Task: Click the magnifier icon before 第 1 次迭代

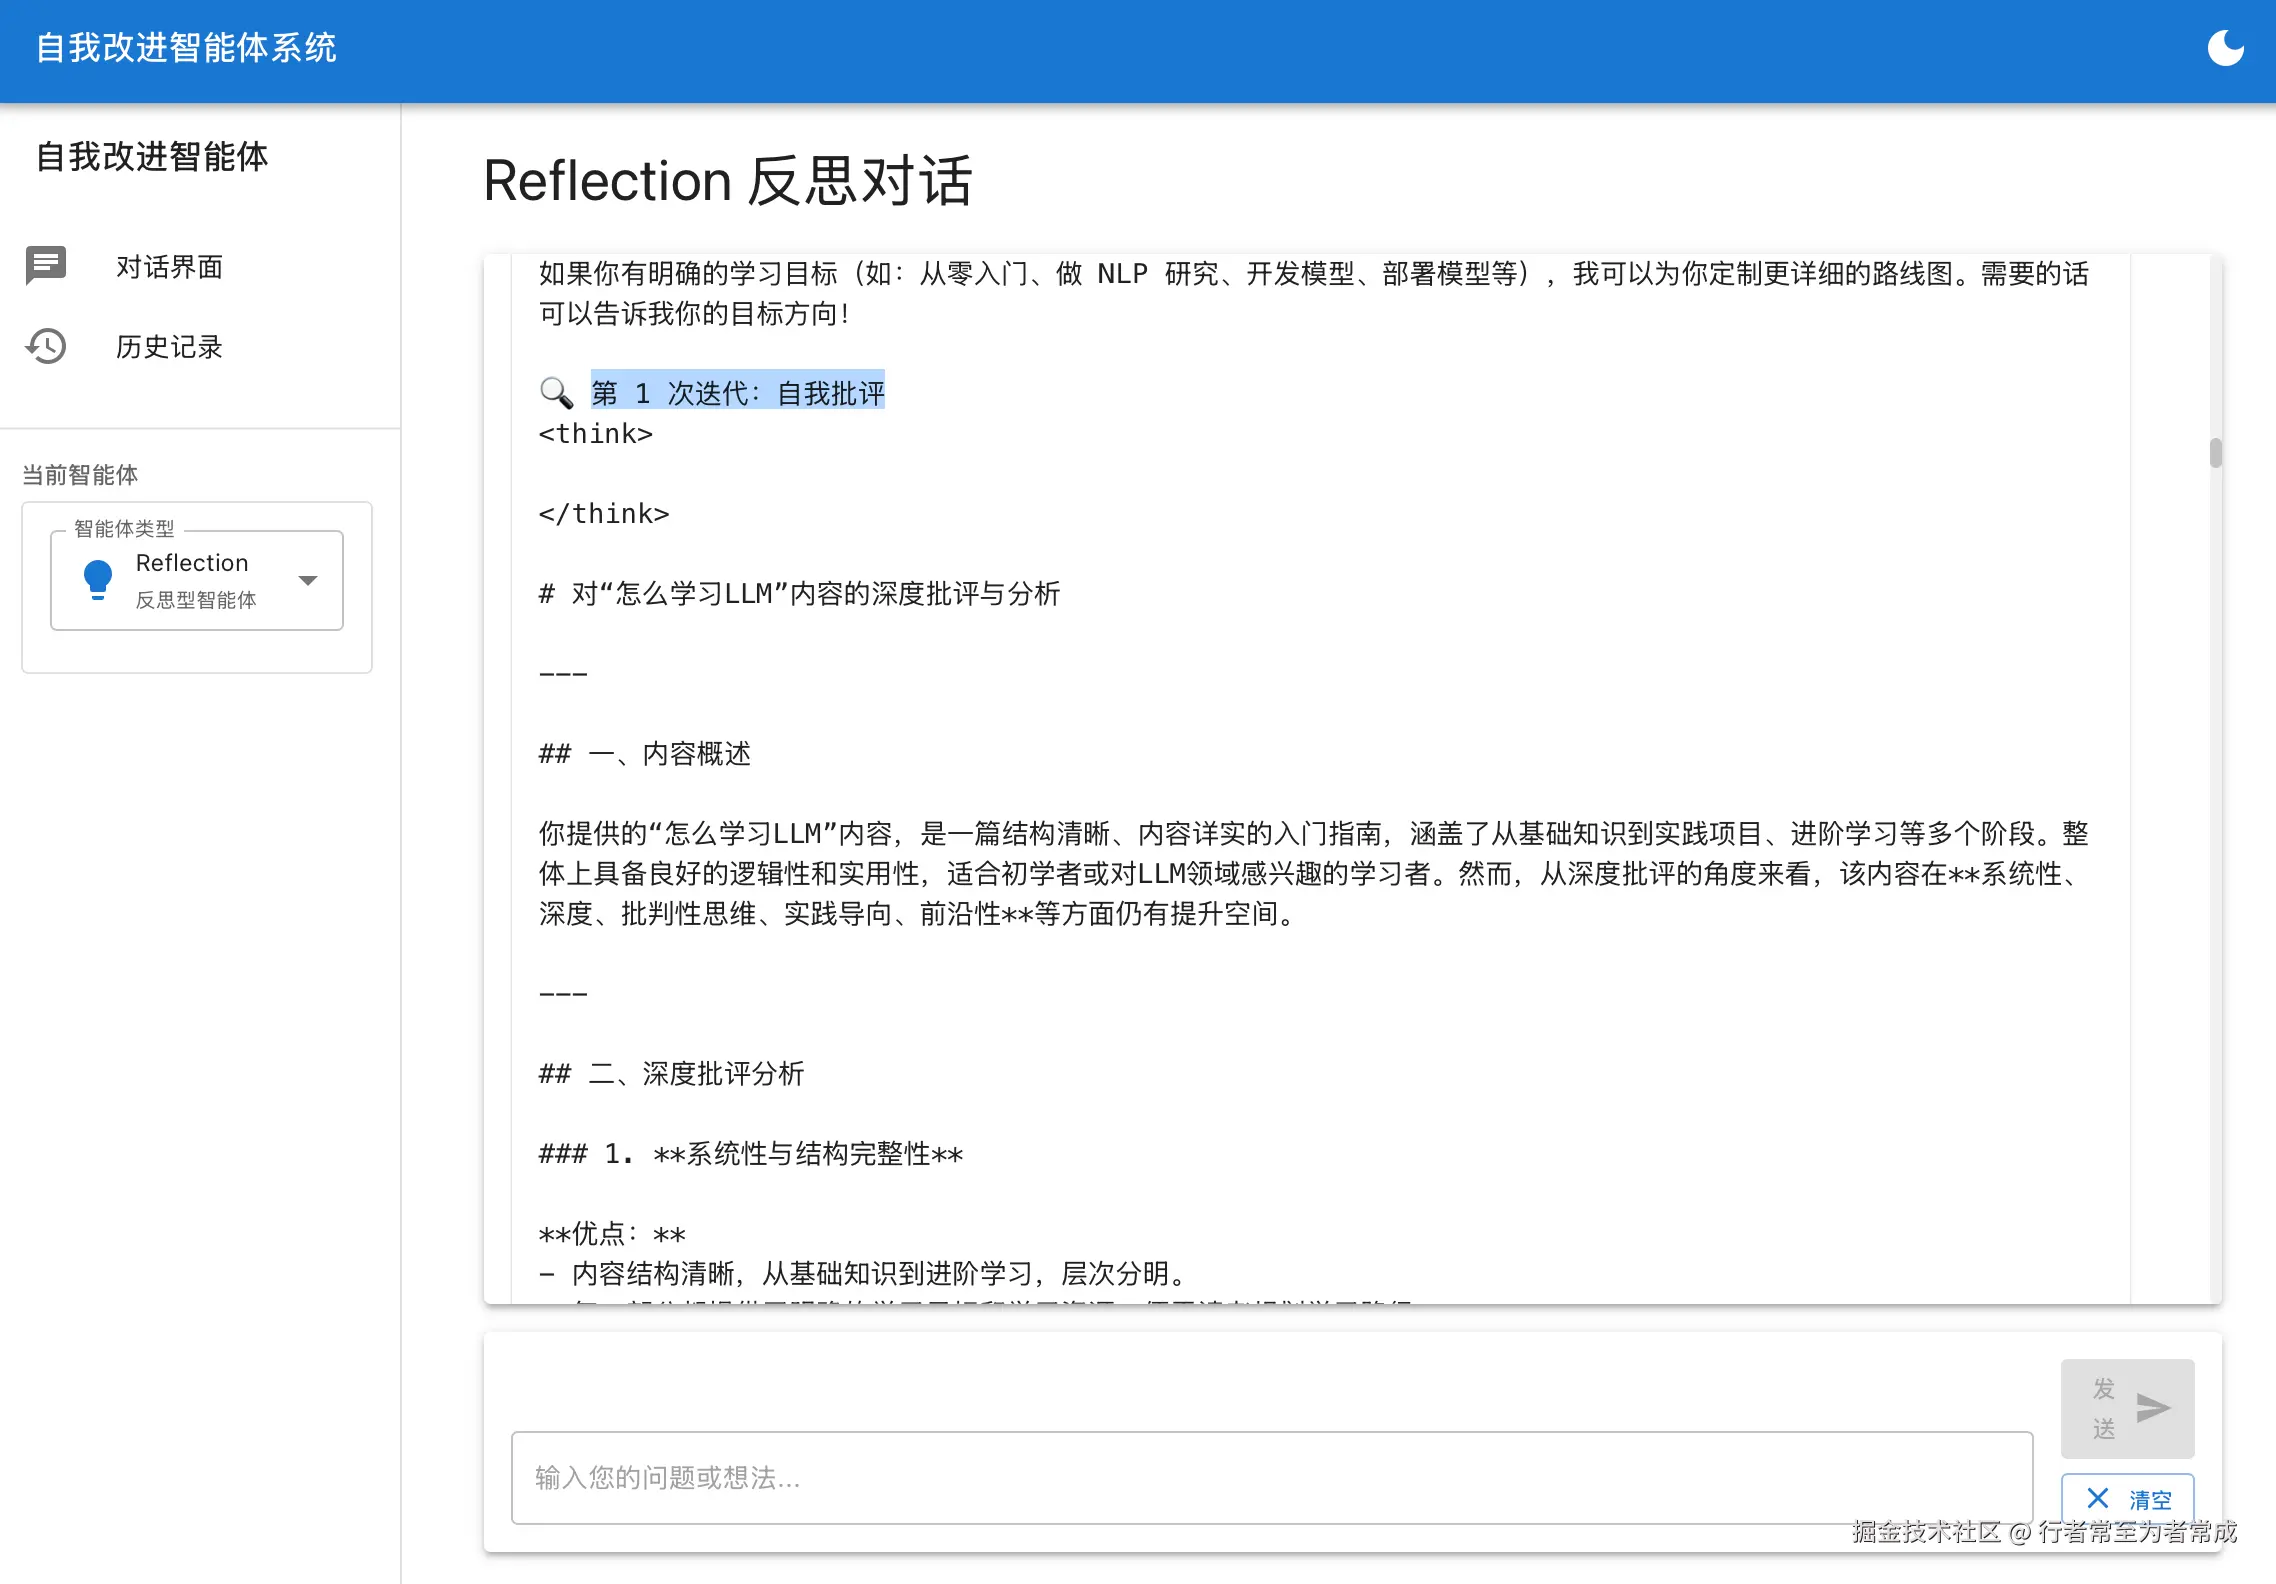Action: (557, 393)
